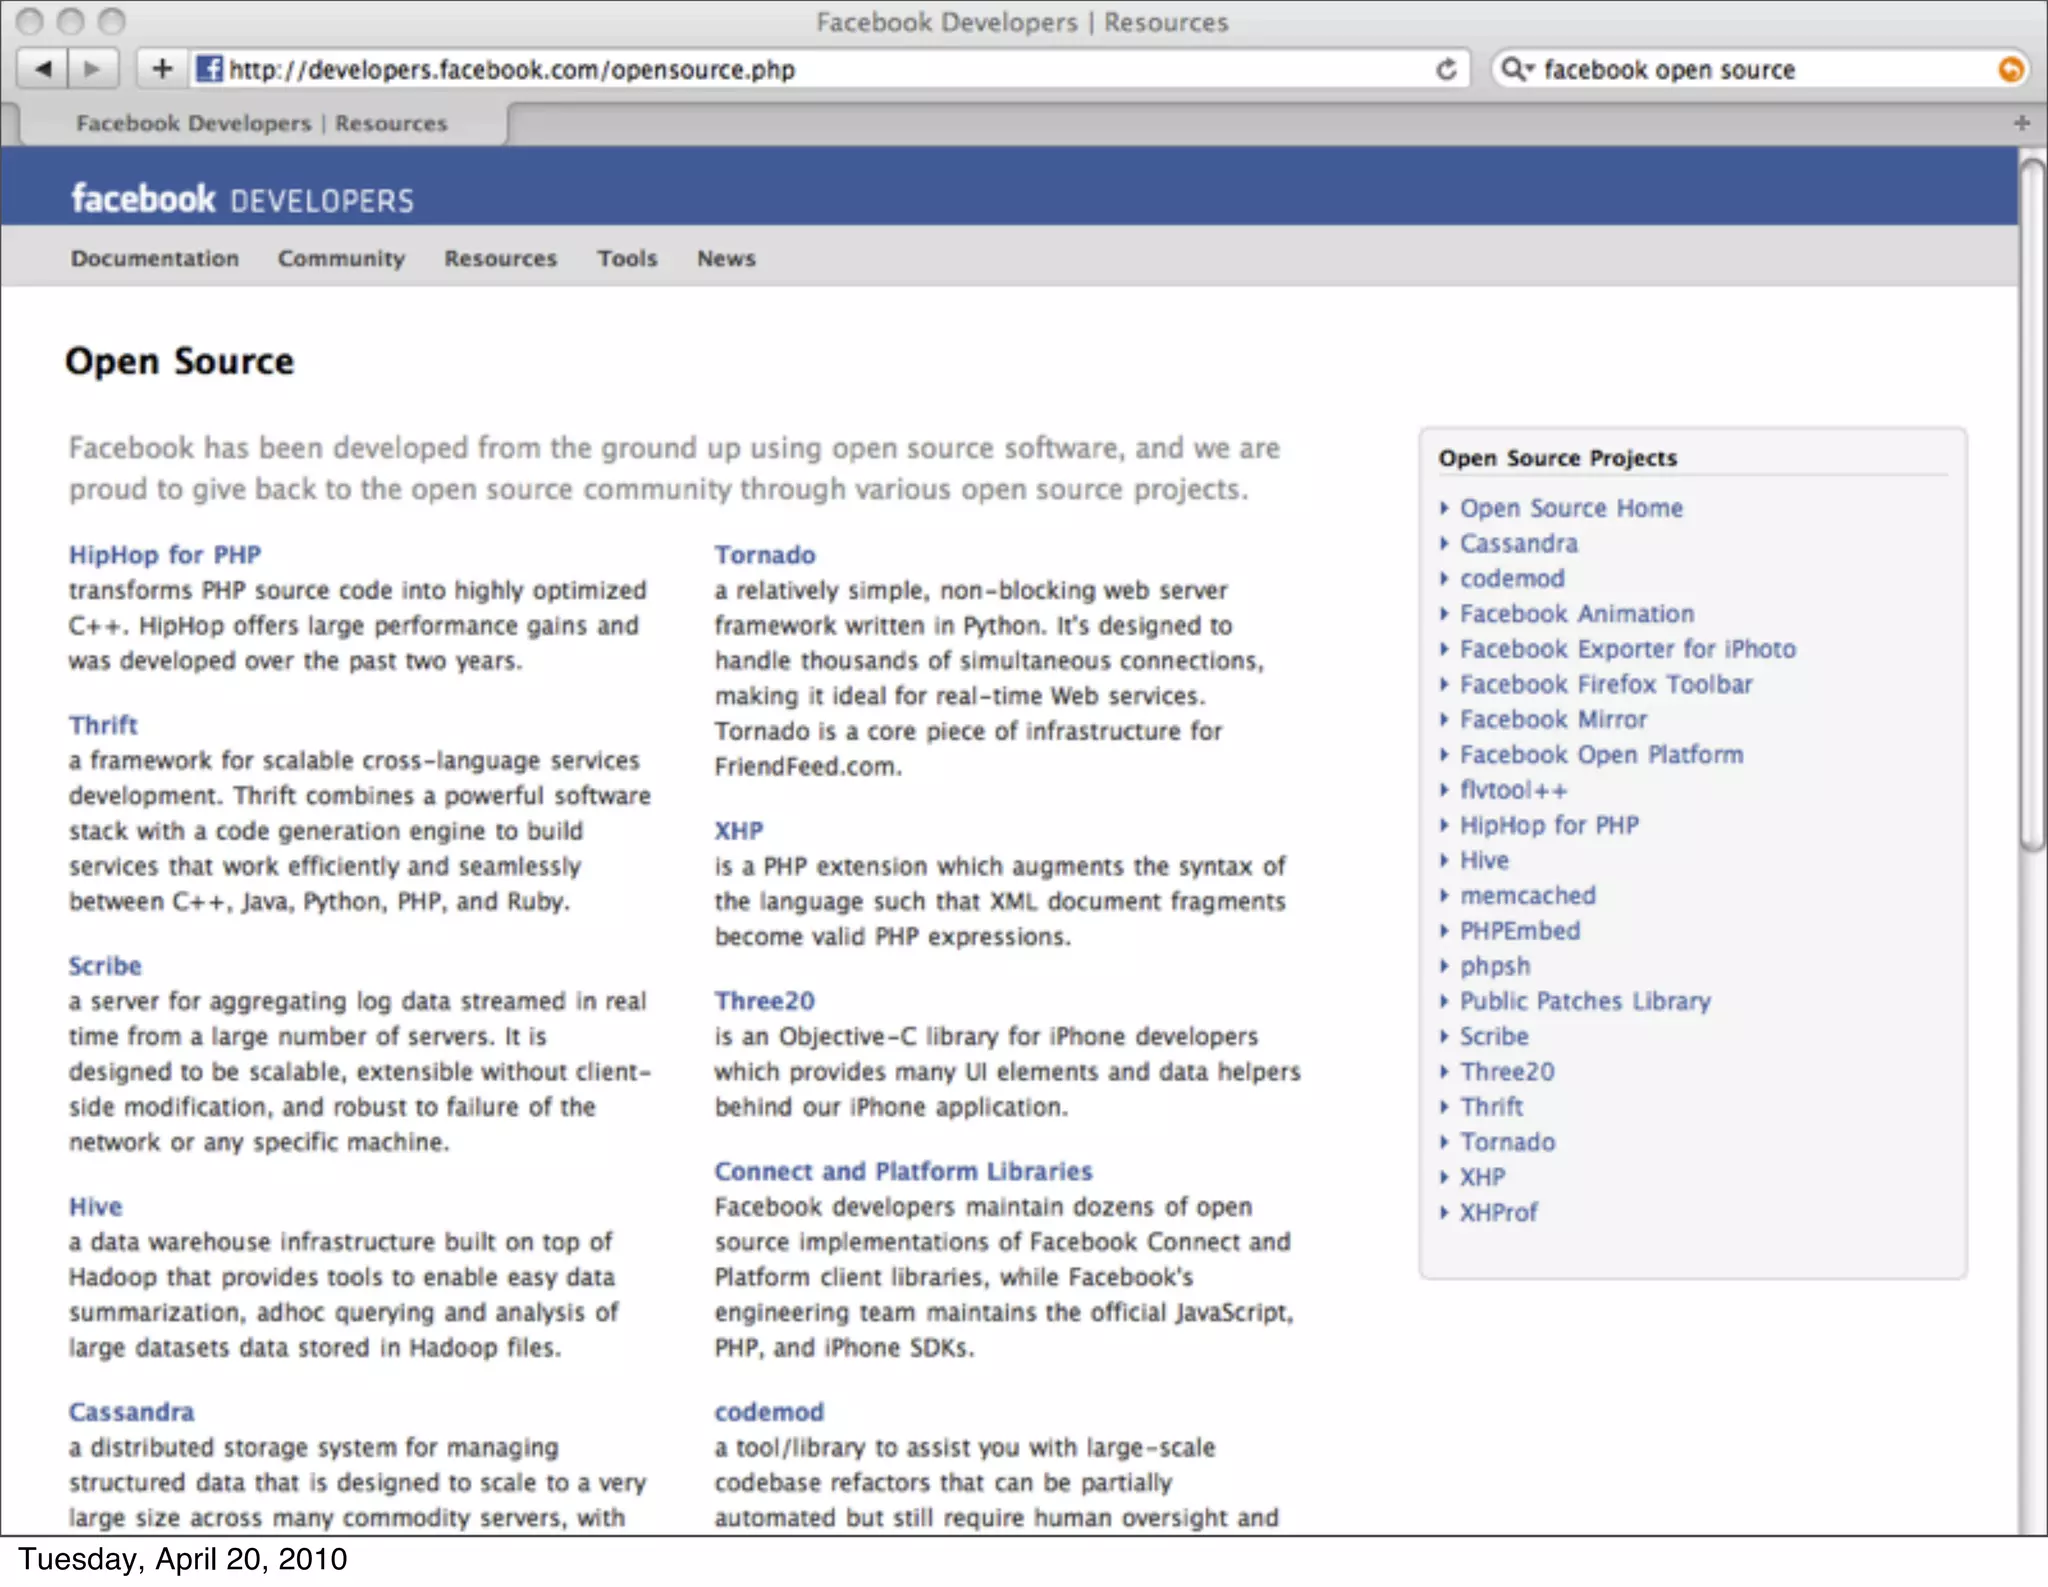This screenshot has height=1587, width=2048.
Task: Open a new tab with the plus icon
Action: 2021,123
